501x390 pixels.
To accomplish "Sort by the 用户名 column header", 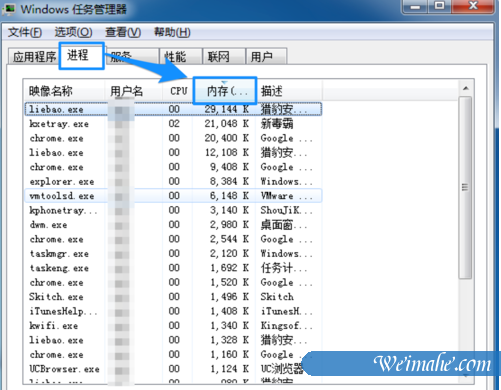I will (x=133, y=91).
